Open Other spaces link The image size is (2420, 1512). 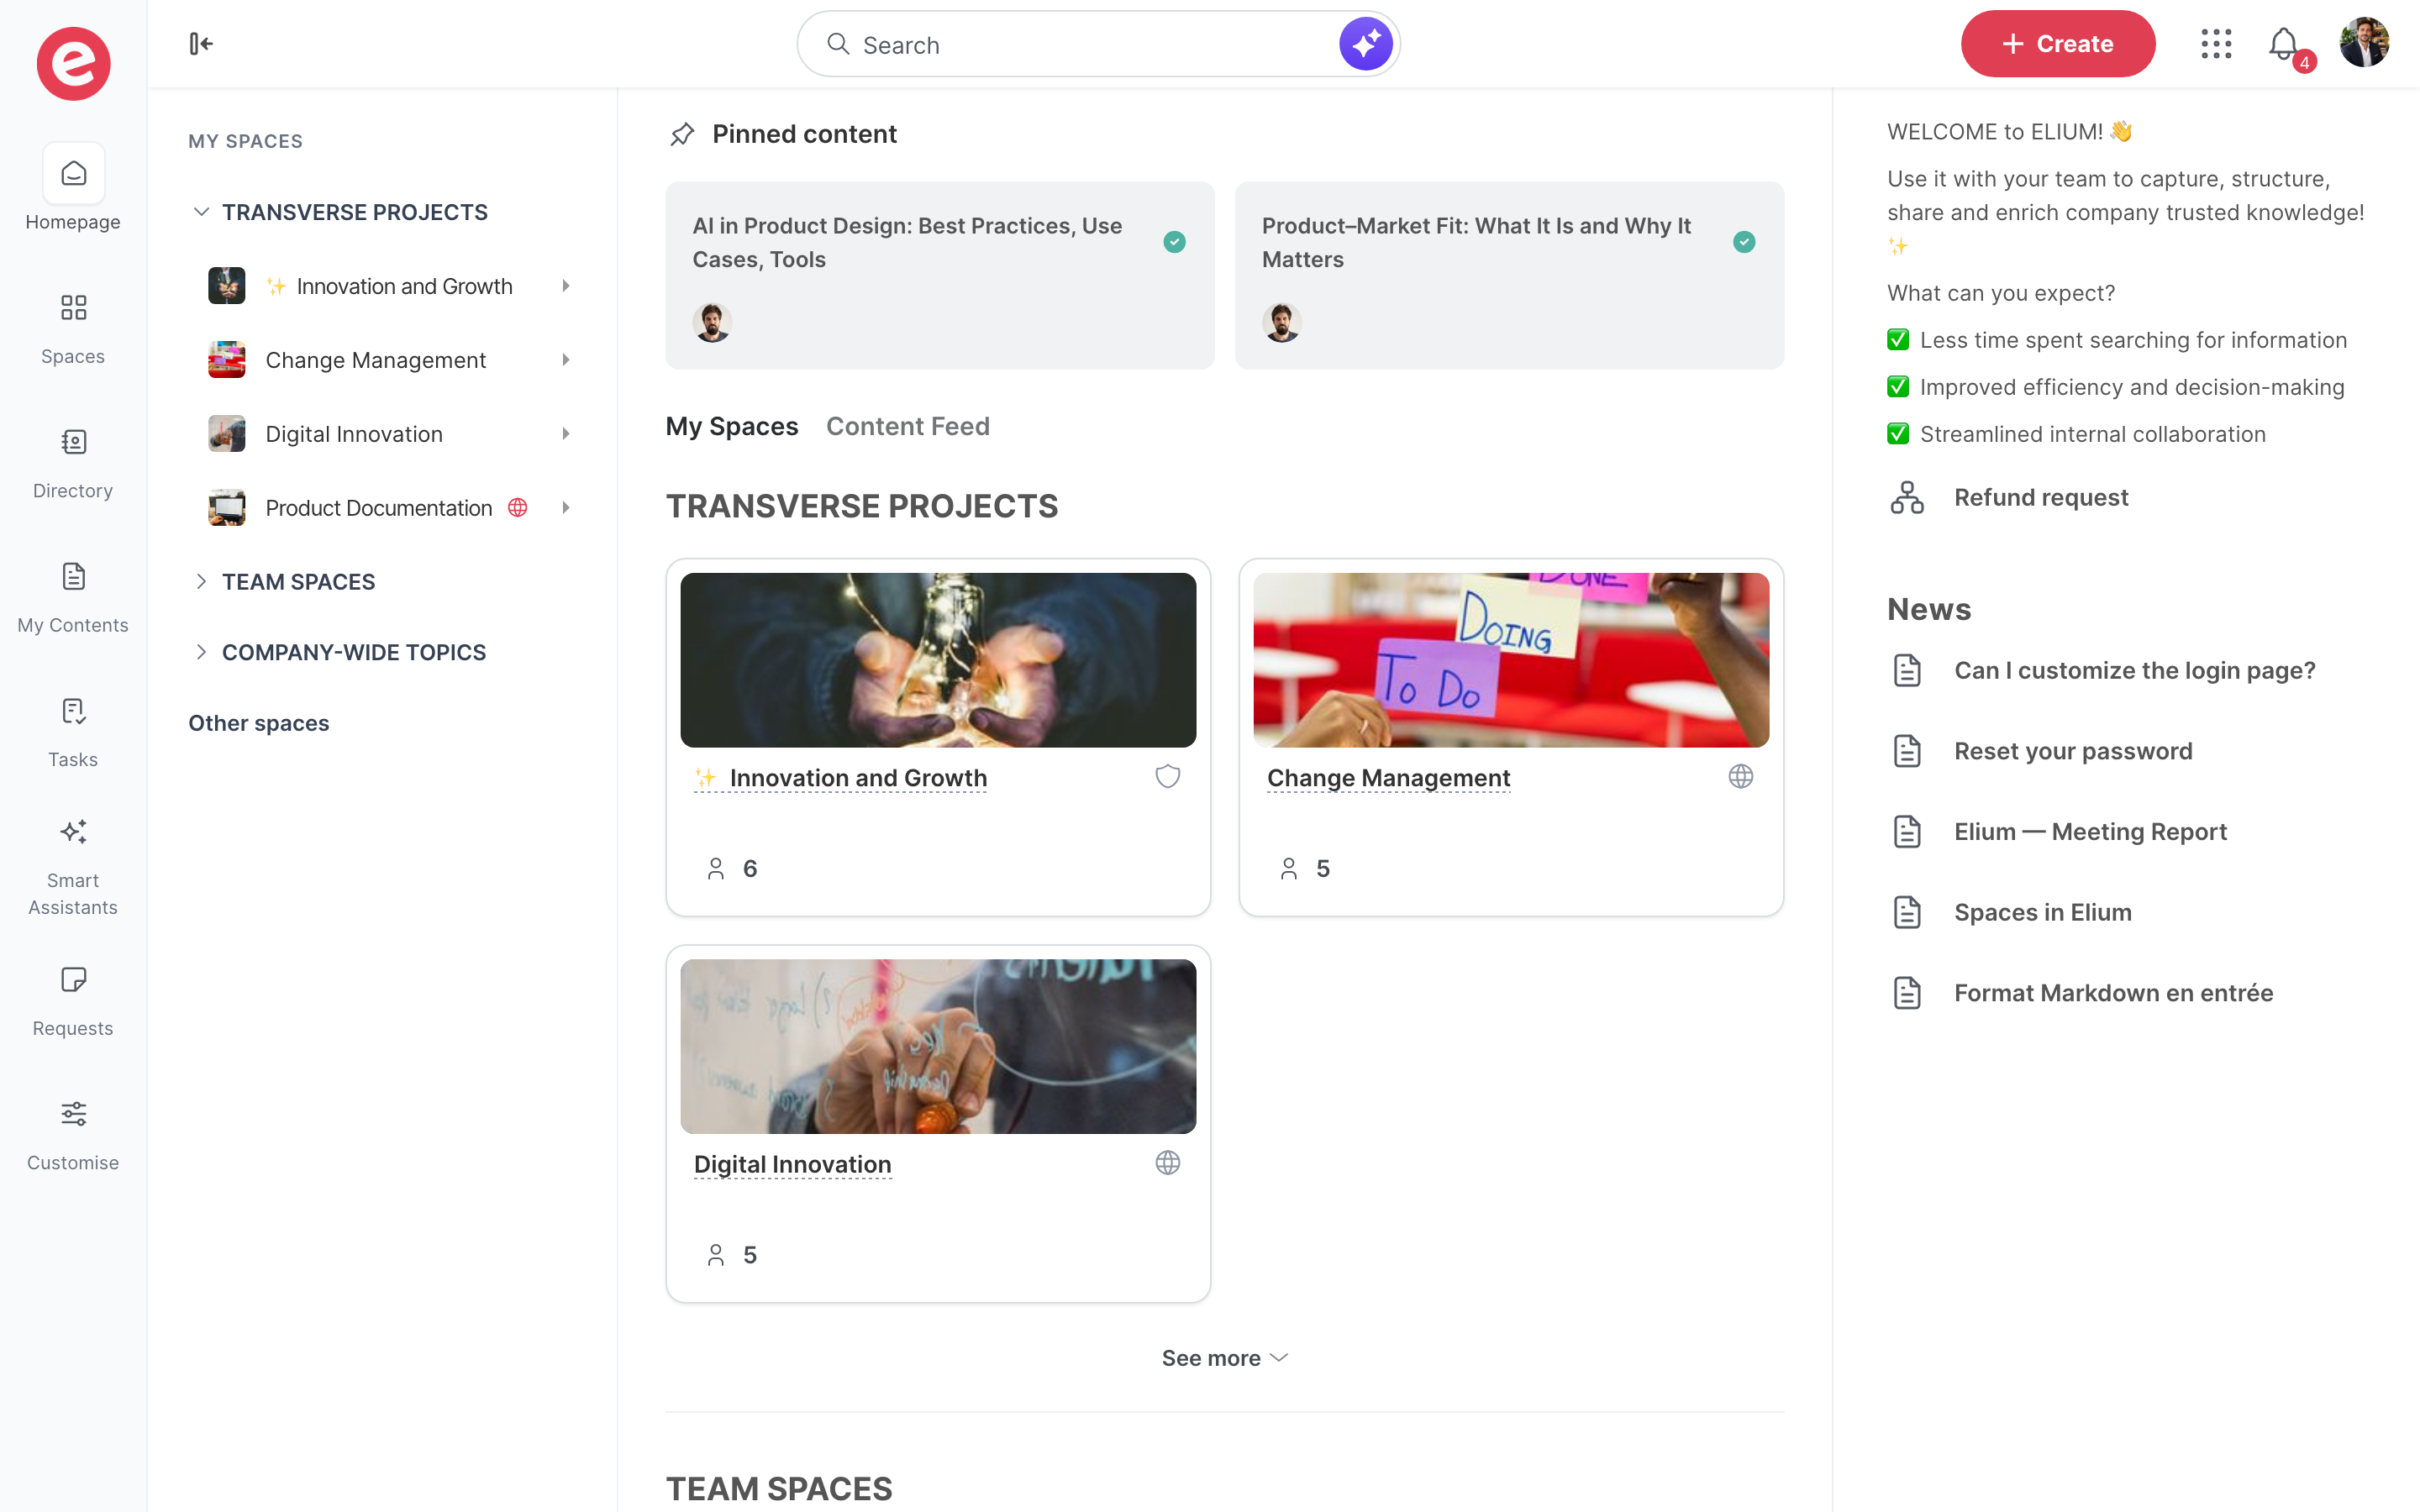click(259, 723)
